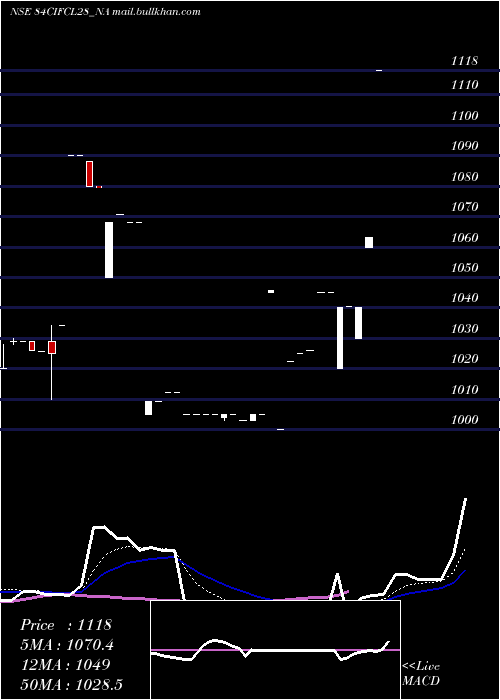Click the 1040 price axis label
This screenshot has width=500, height=700.
pos(464,298)
